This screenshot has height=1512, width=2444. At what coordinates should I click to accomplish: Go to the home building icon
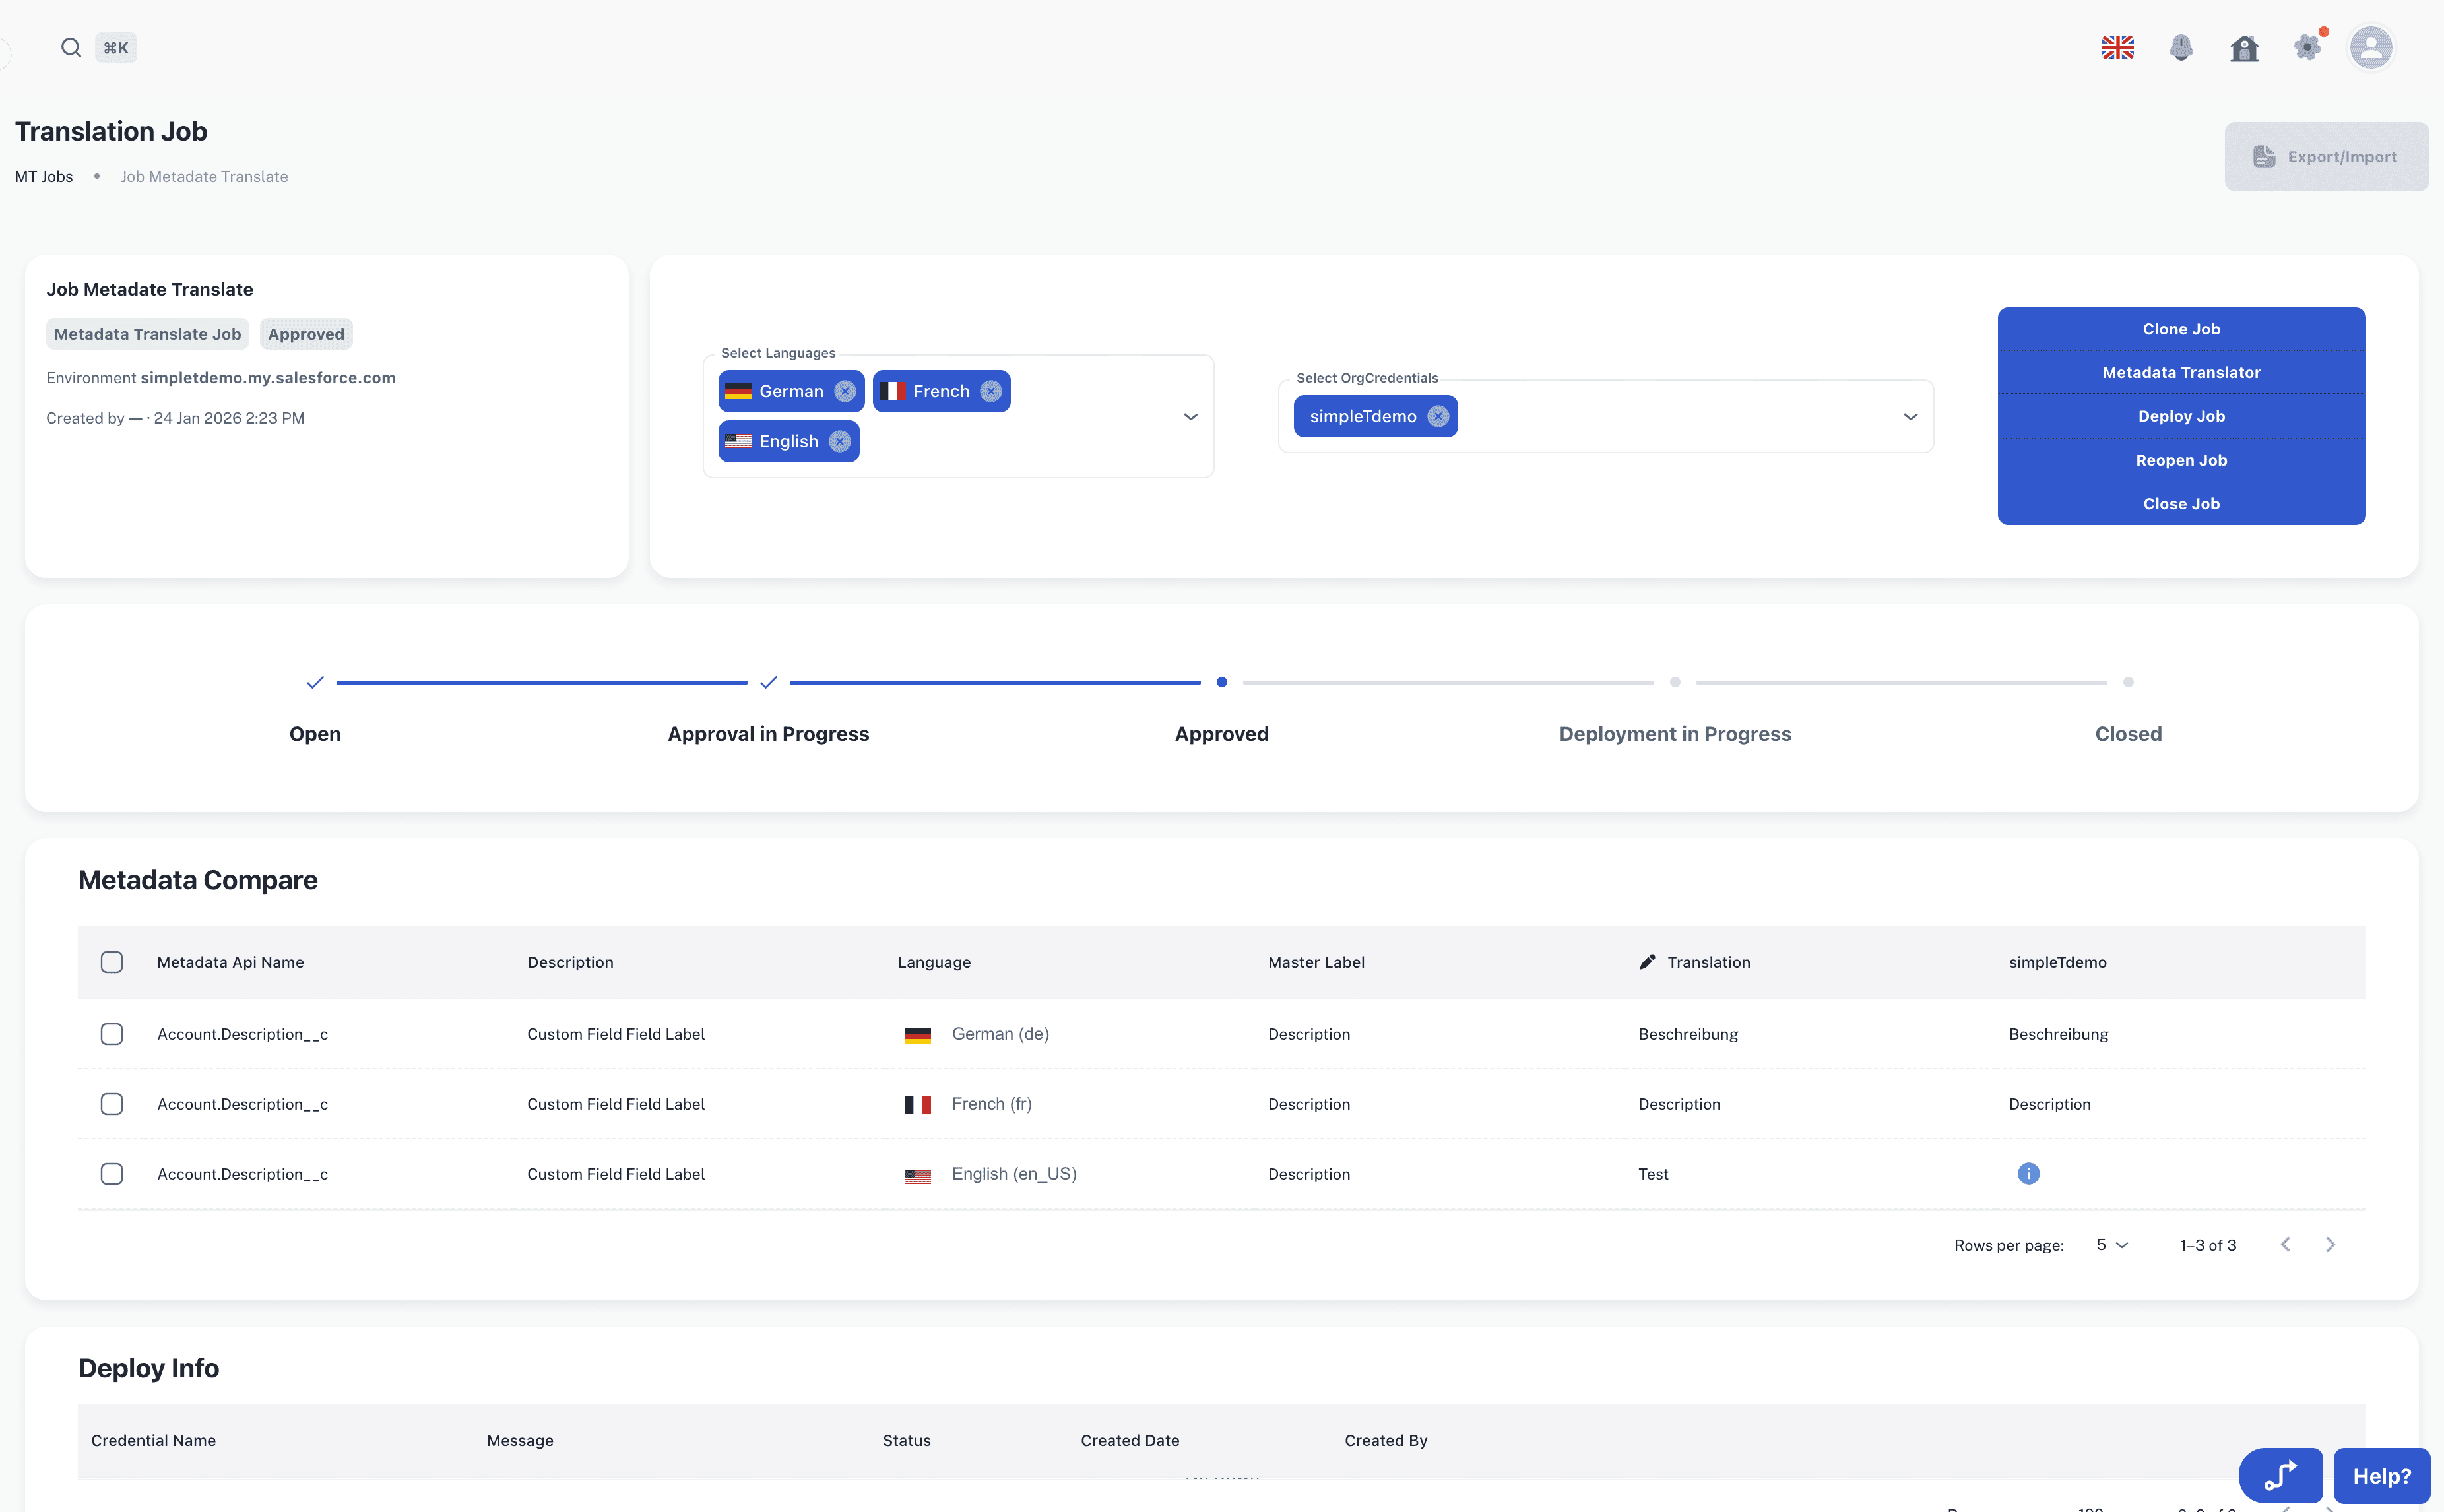click(x=2244, y=48)
